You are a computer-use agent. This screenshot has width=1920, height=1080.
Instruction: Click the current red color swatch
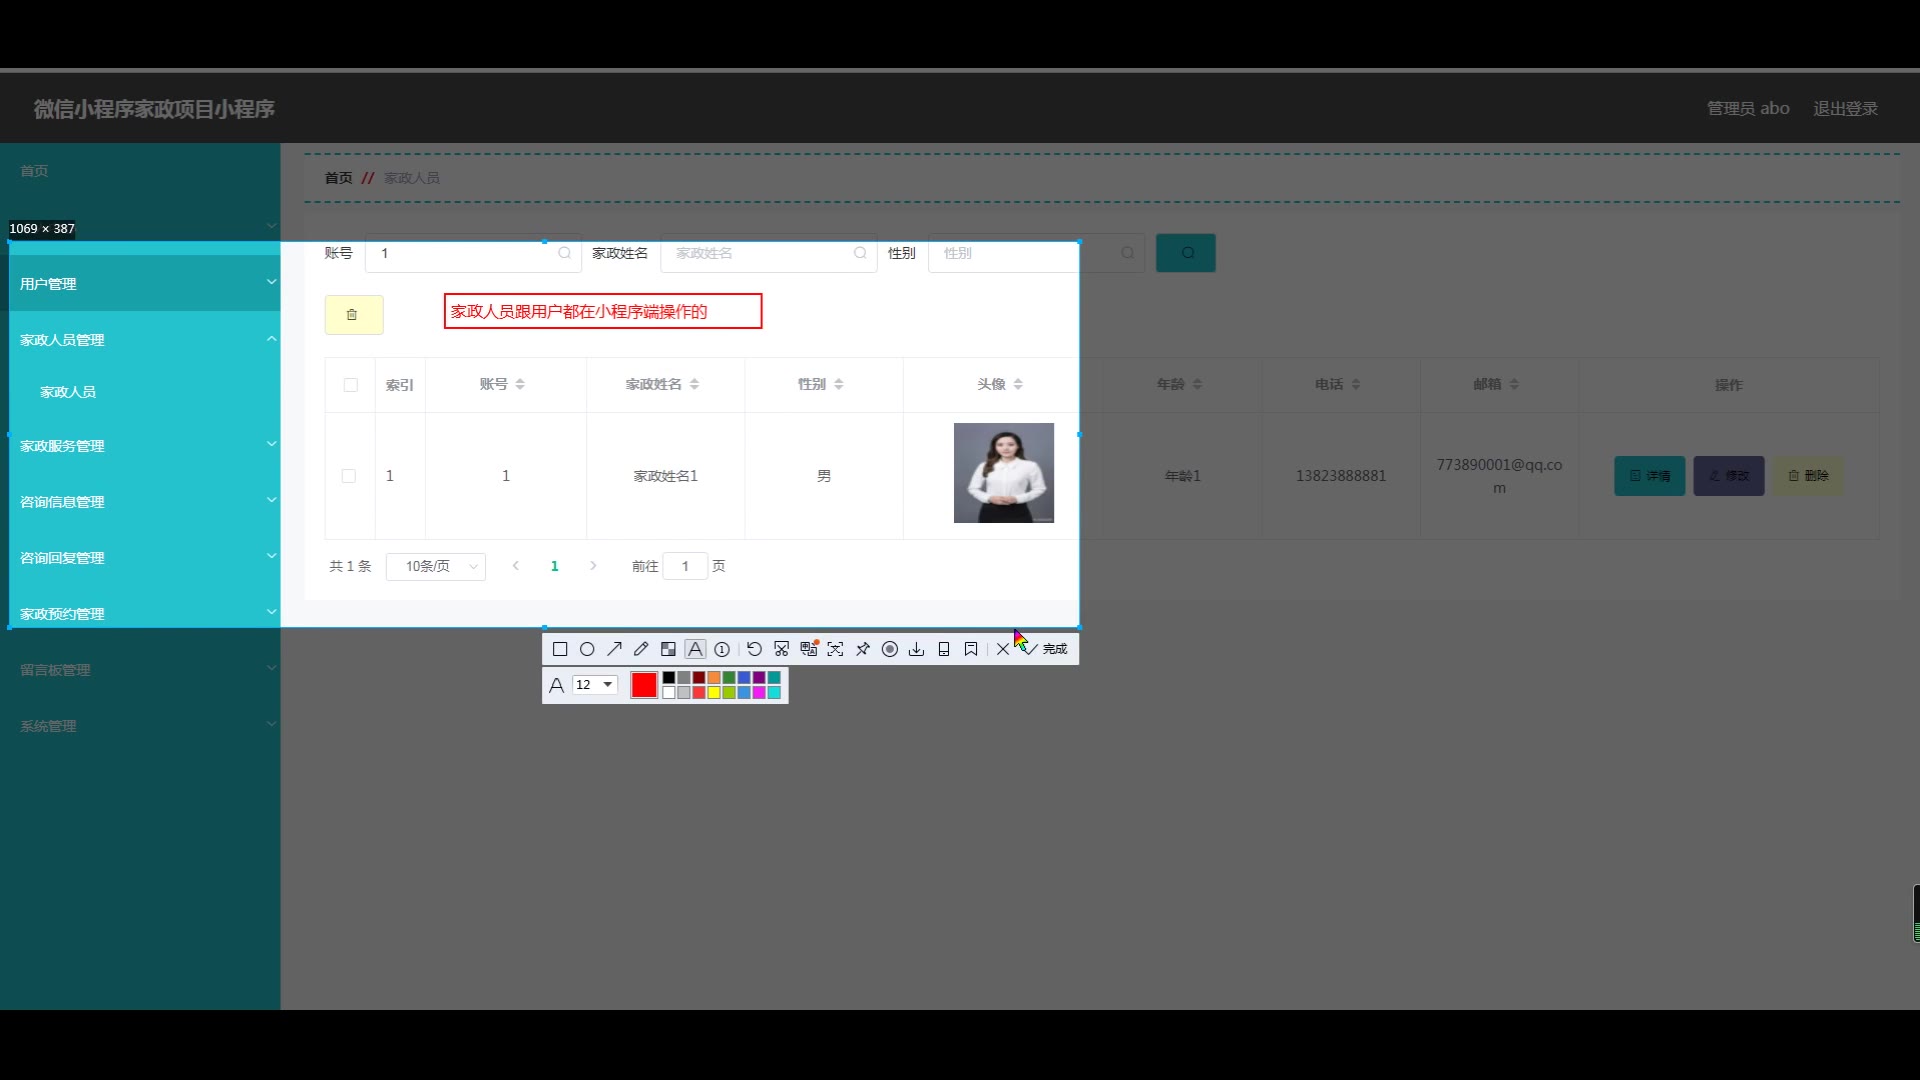[x=644, y=685]
